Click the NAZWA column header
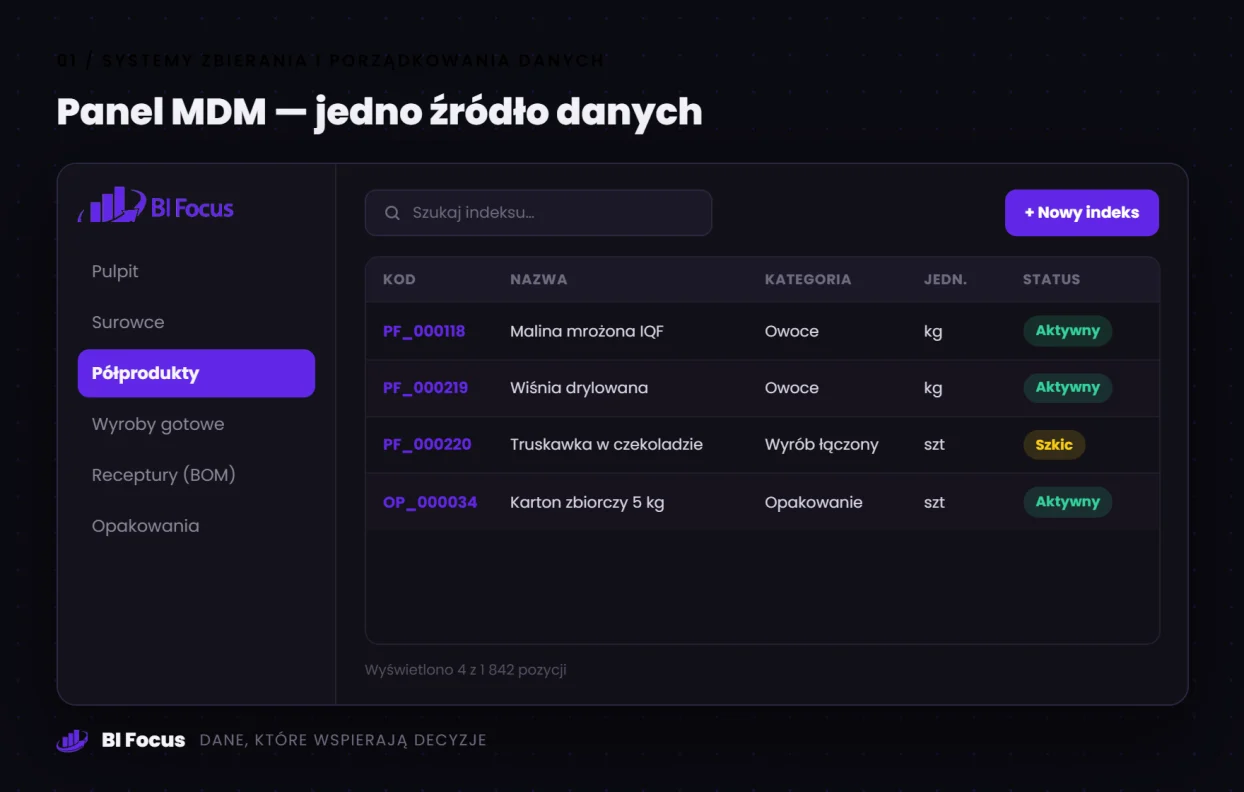Image resolution: width=1244 pixels, height=792 pixels. pyautogui.click(x=539, y=279)
